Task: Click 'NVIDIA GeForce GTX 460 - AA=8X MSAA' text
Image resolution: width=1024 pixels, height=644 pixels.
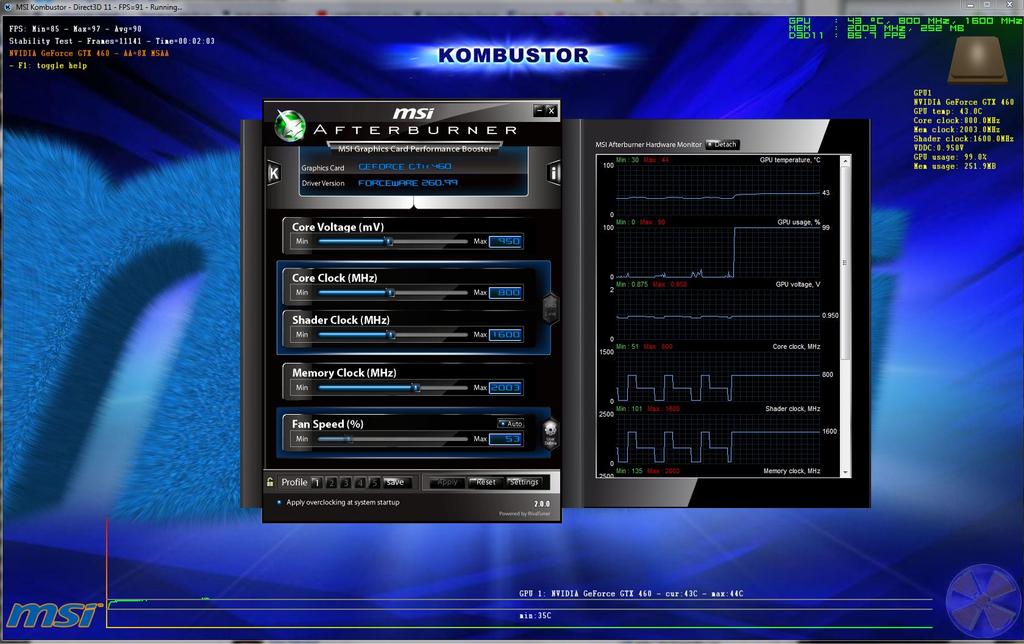Action: click(89, 53)
